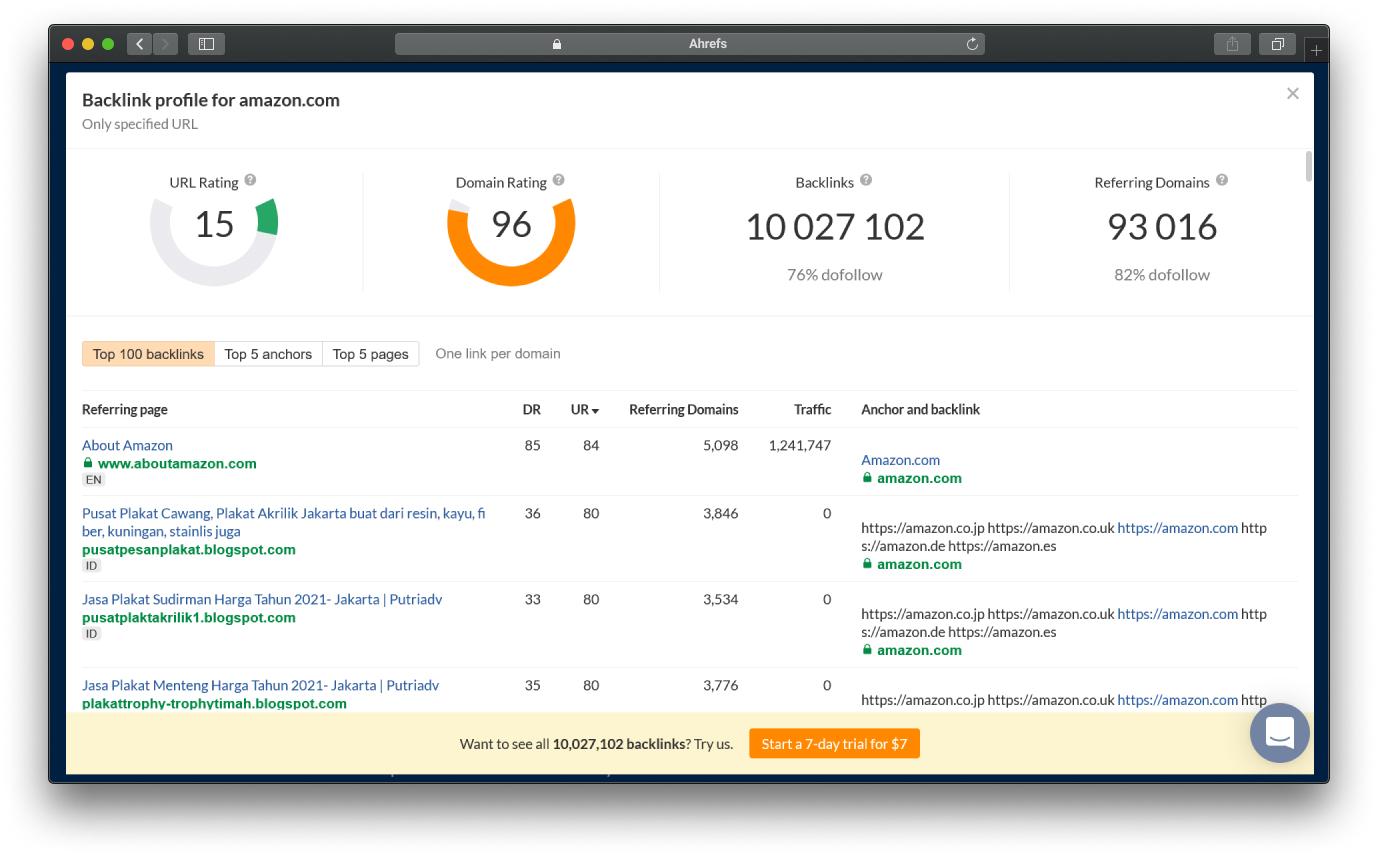The height and width of the screenshot is (856, 1378).
Task: Sort by the DR column header
Action: click(x=532, y=410)
